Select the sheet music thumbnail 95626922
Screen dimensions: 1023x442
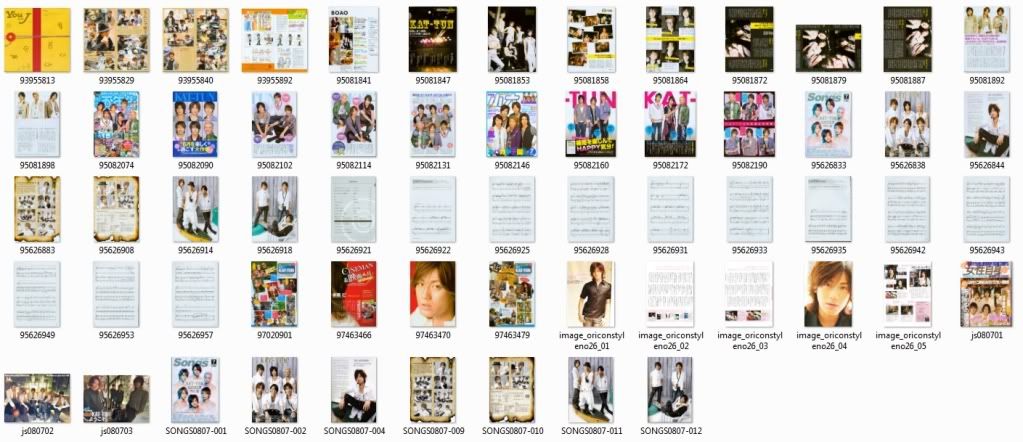pos(433,209)
